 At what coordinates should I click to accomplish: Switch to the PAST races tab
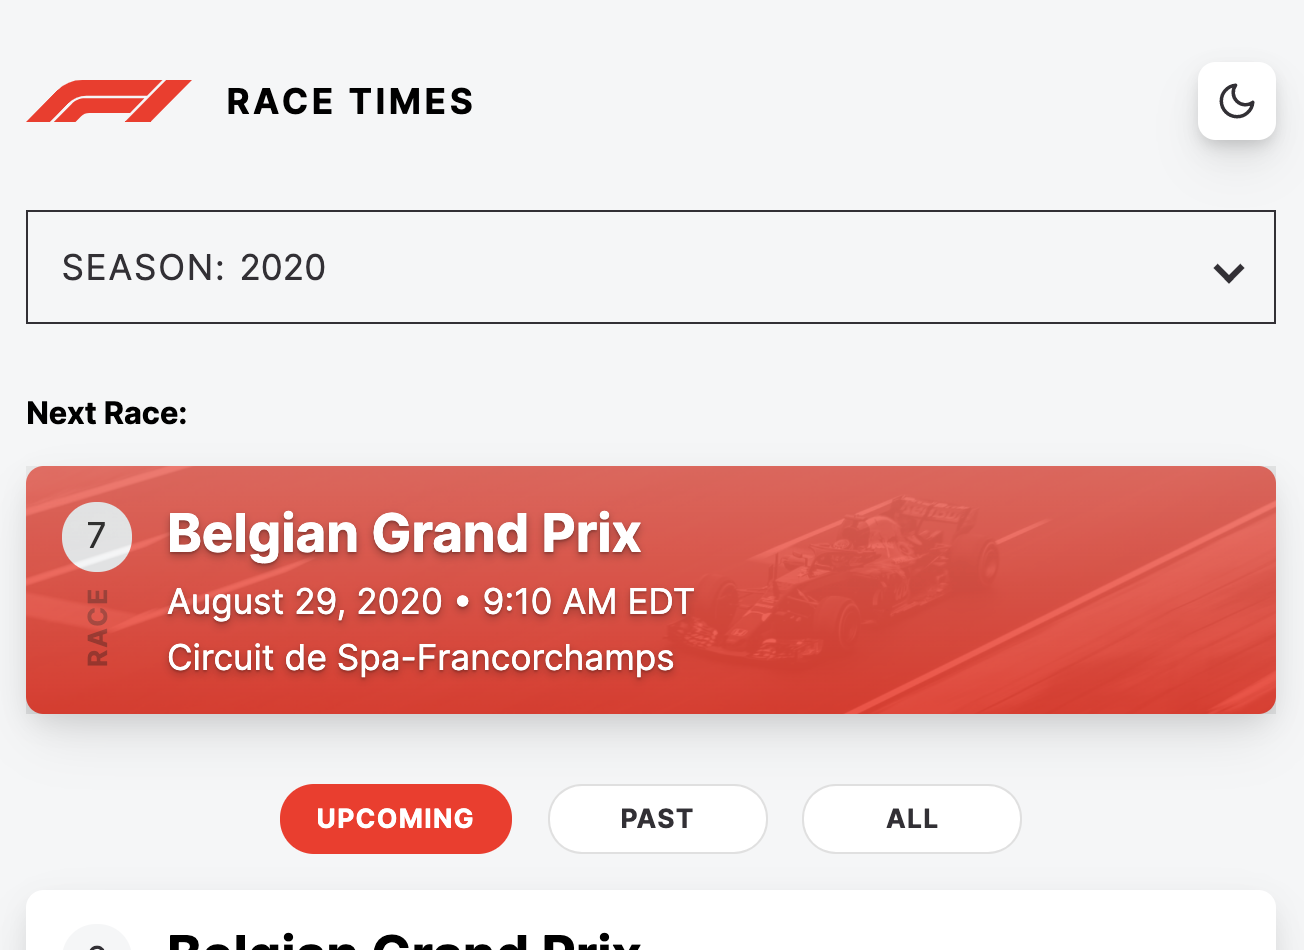coord(657,819)
